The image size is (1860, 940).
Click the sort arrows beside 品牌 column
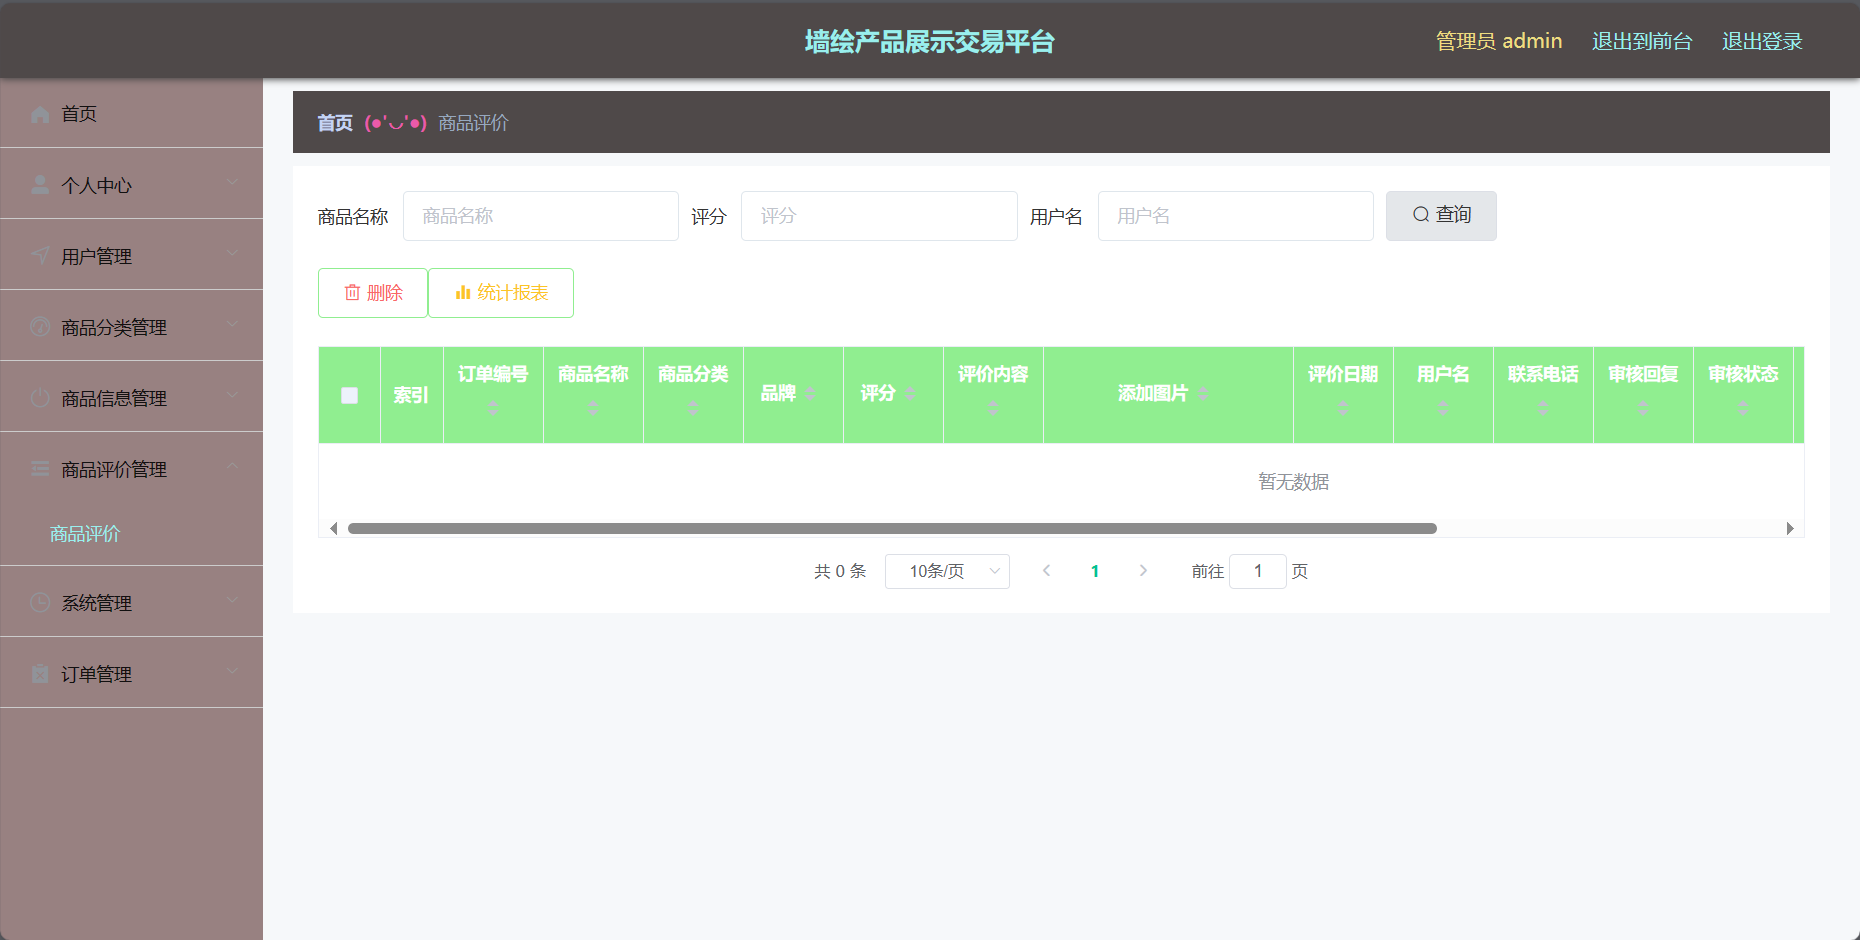tap(810, 394)
